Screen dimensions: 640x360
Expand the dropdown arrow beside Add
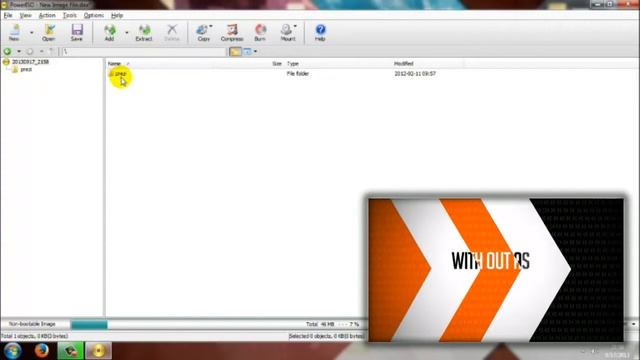(127, 32)
